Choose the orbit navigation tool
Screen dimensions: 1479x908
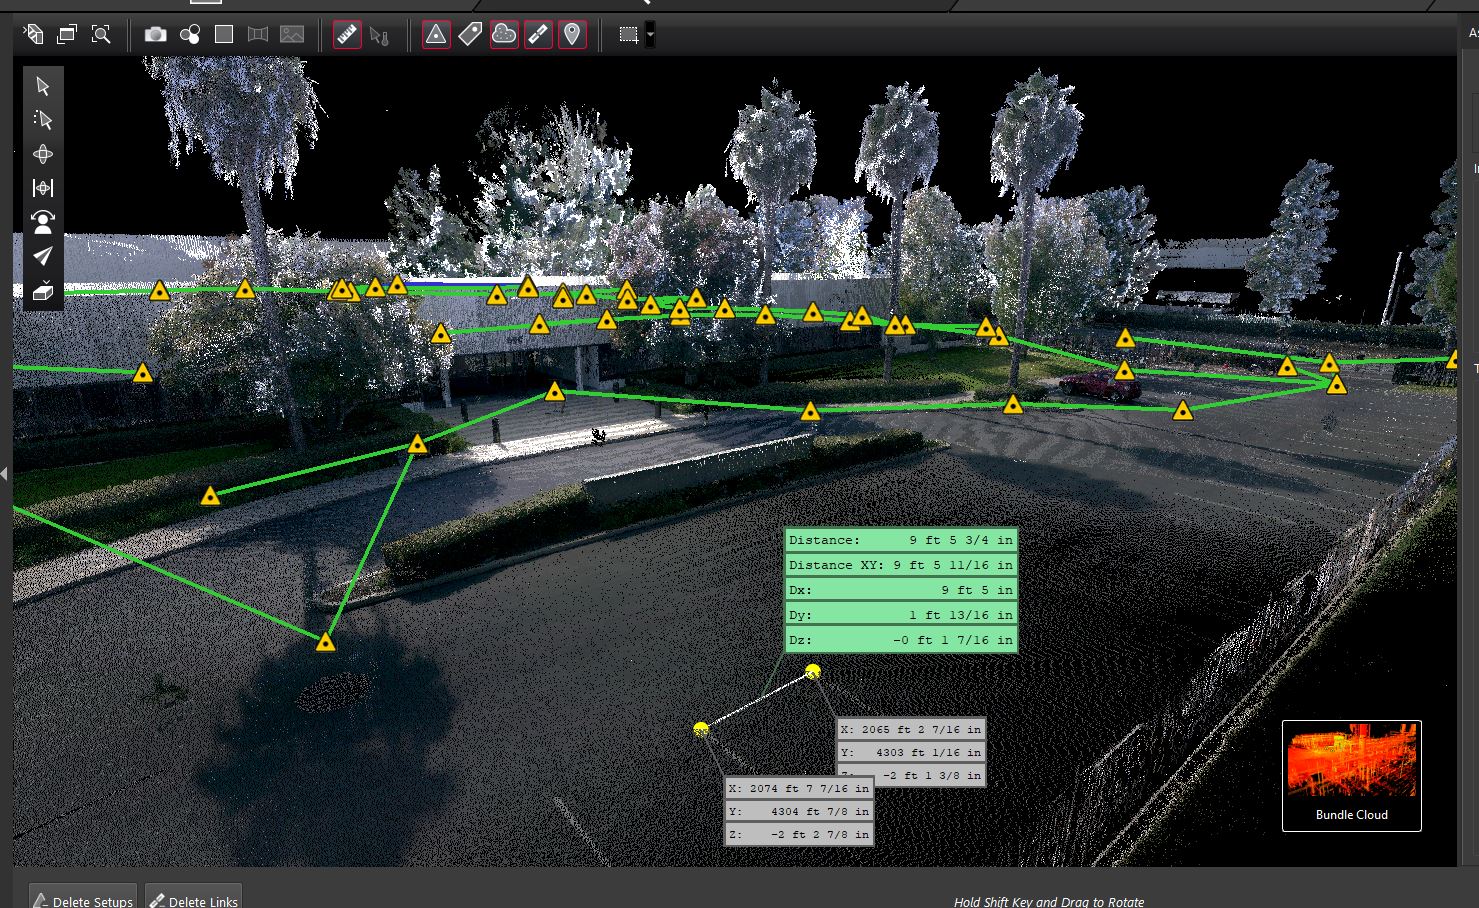click(x=43, y=154)
